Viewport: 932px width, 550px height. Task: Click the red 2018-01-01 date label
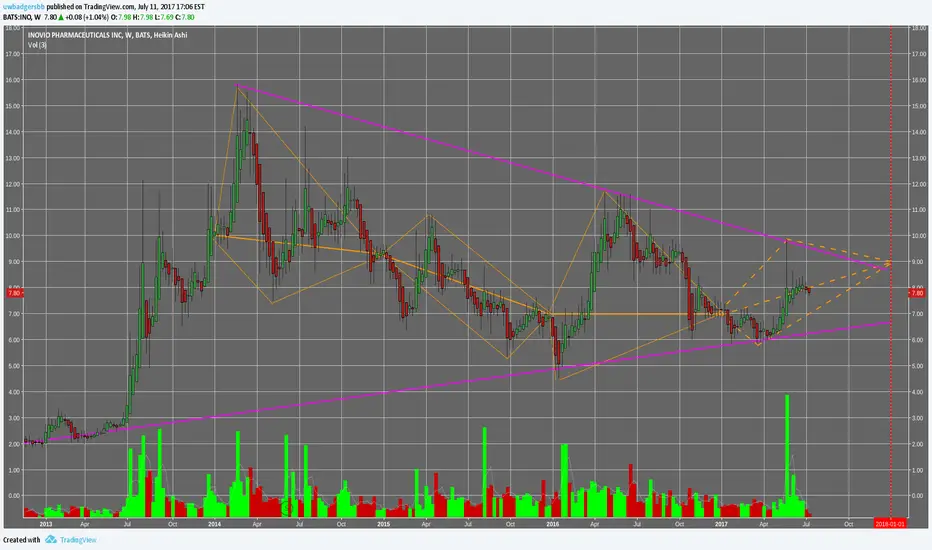click(890, 524)
